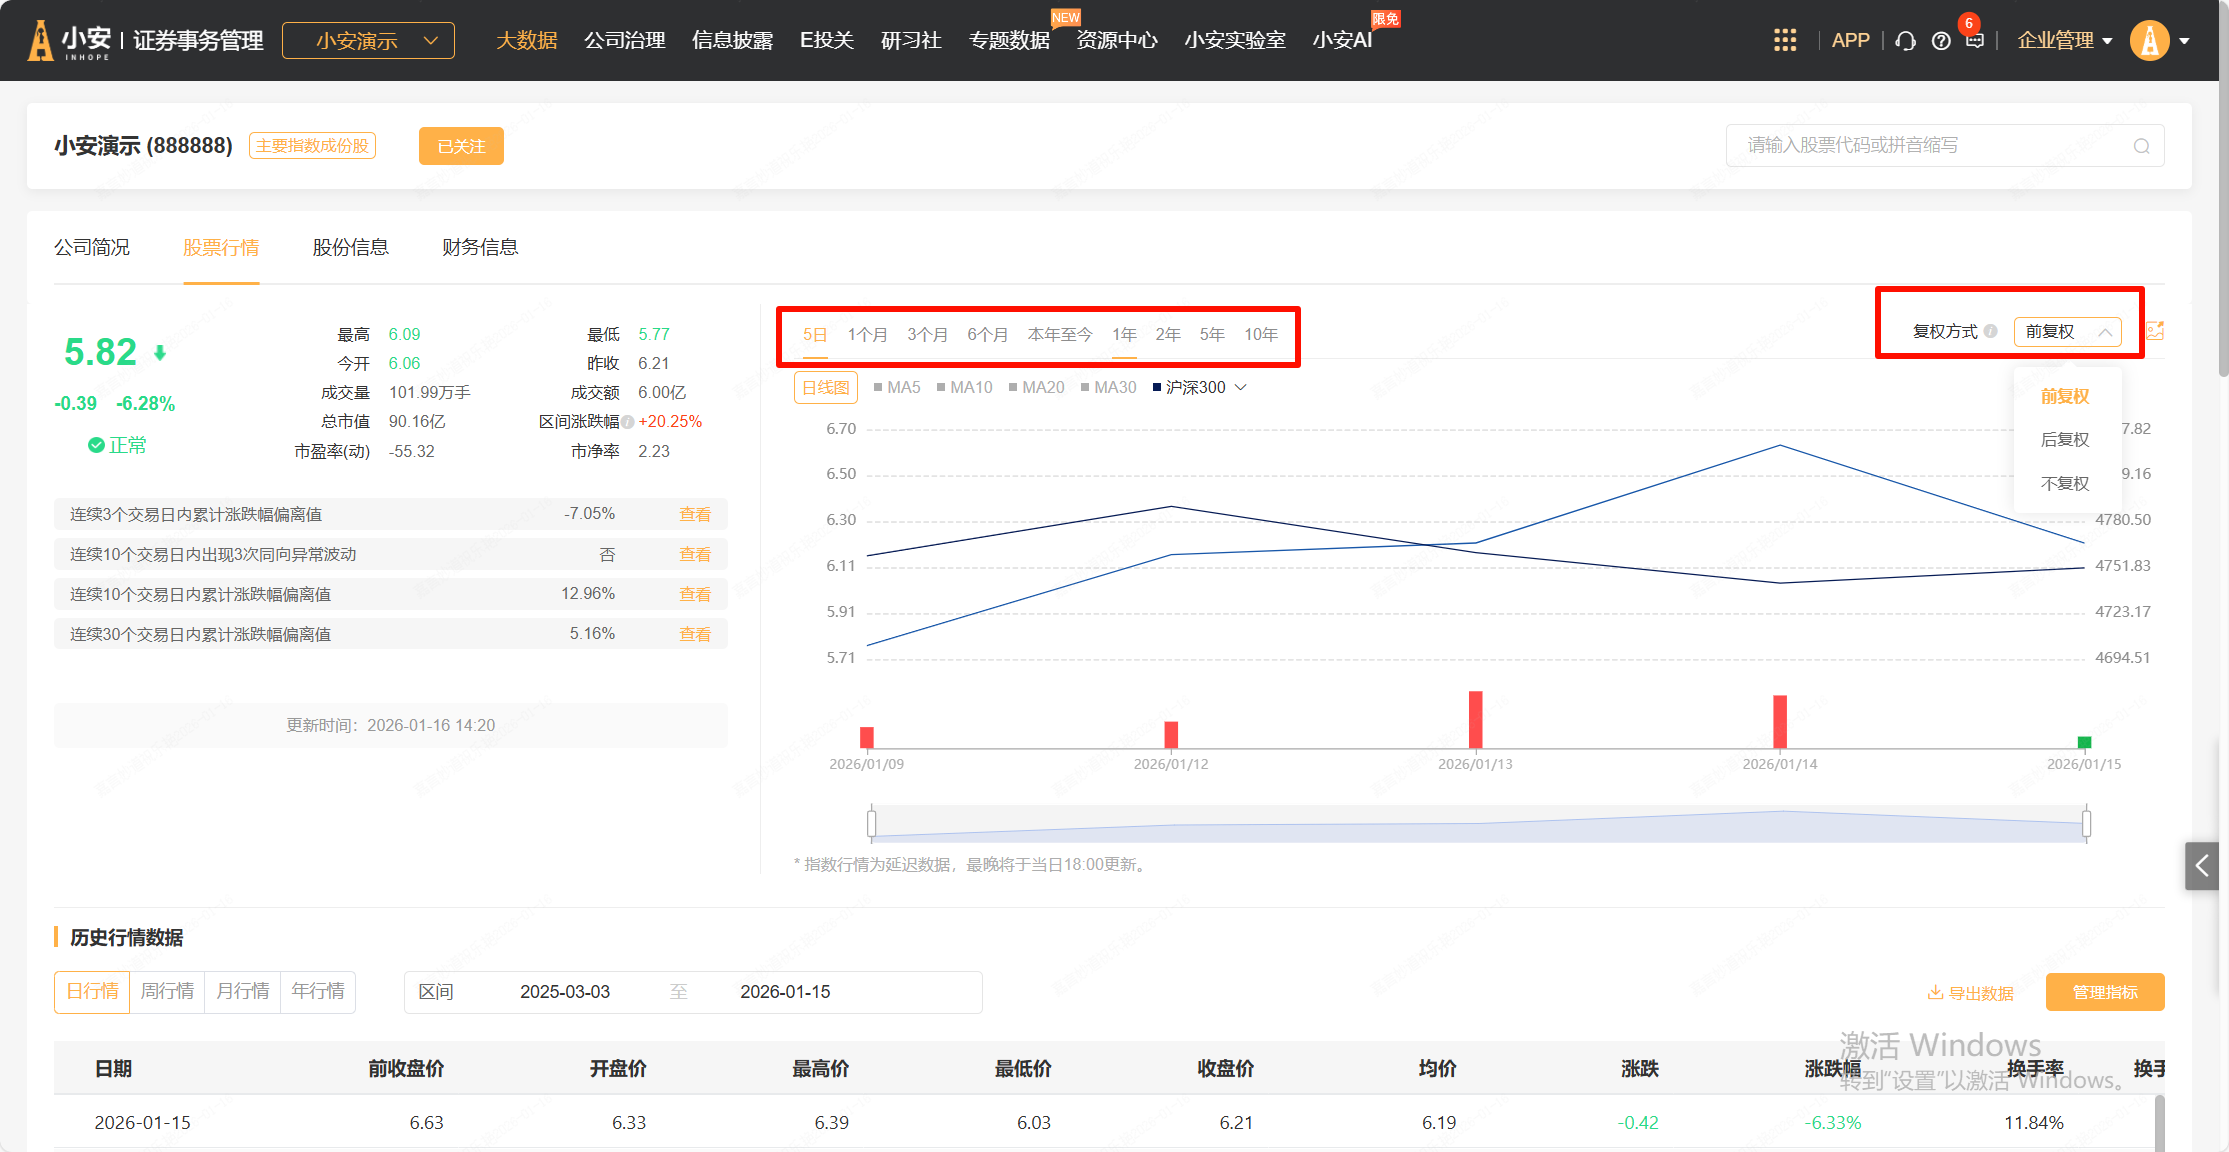
Task: Click the 复权方式 info icon
Action: [1991, 331]
